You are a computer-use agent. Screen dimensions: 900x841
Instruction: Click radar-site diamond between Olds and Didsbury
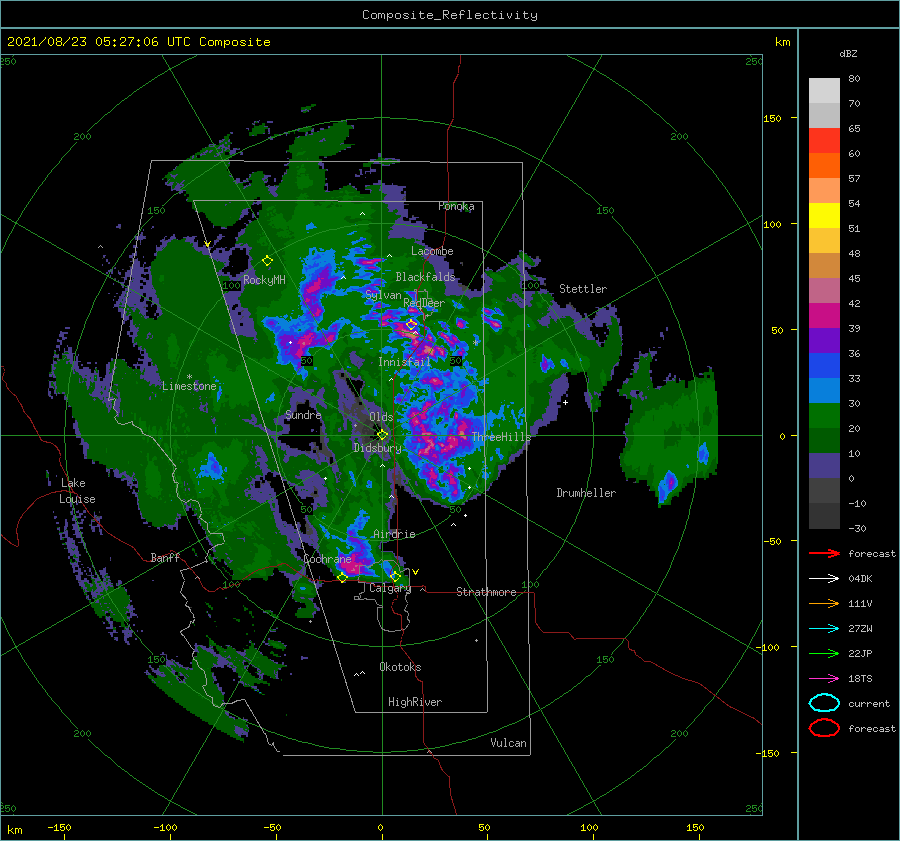click(382, 435)
